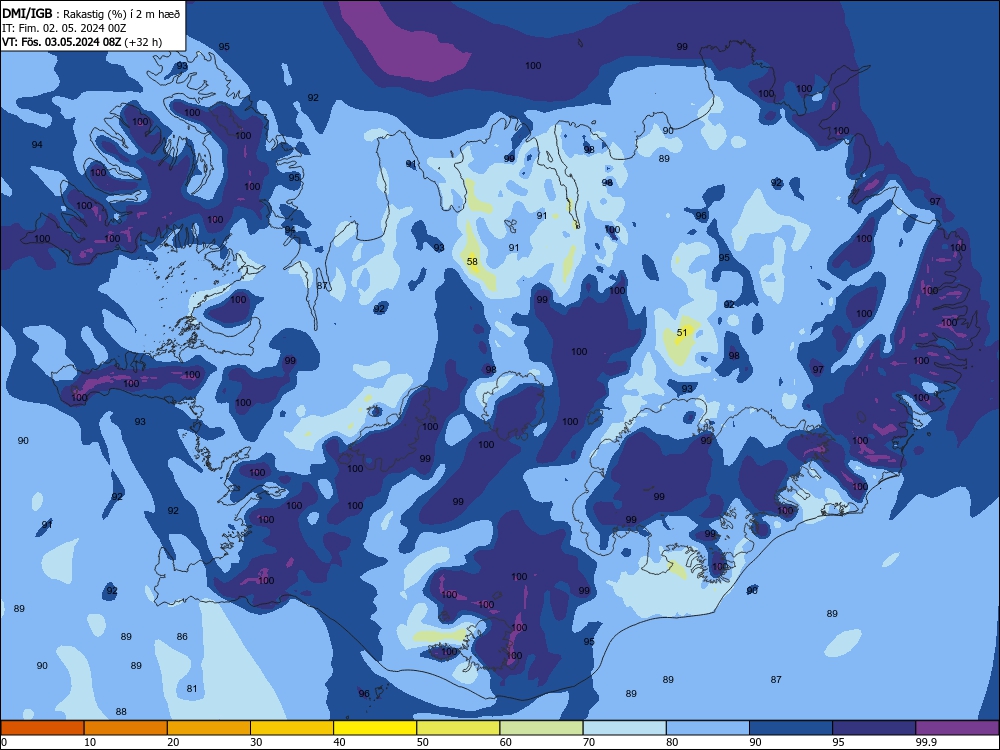Click the humidity value '51' on the map

[x=682, y=332]
